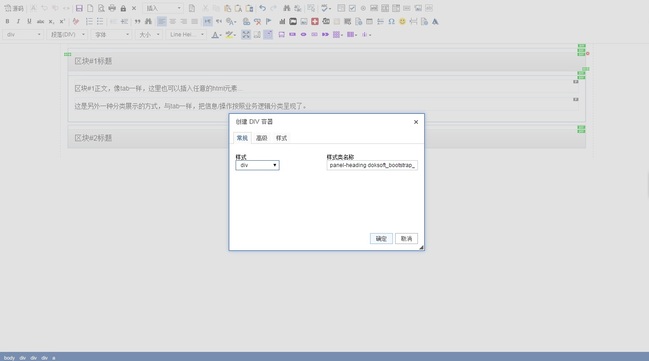The image size is (649, 361).
Task: Insert special character (Omega icon)
Action: point(391,22)
